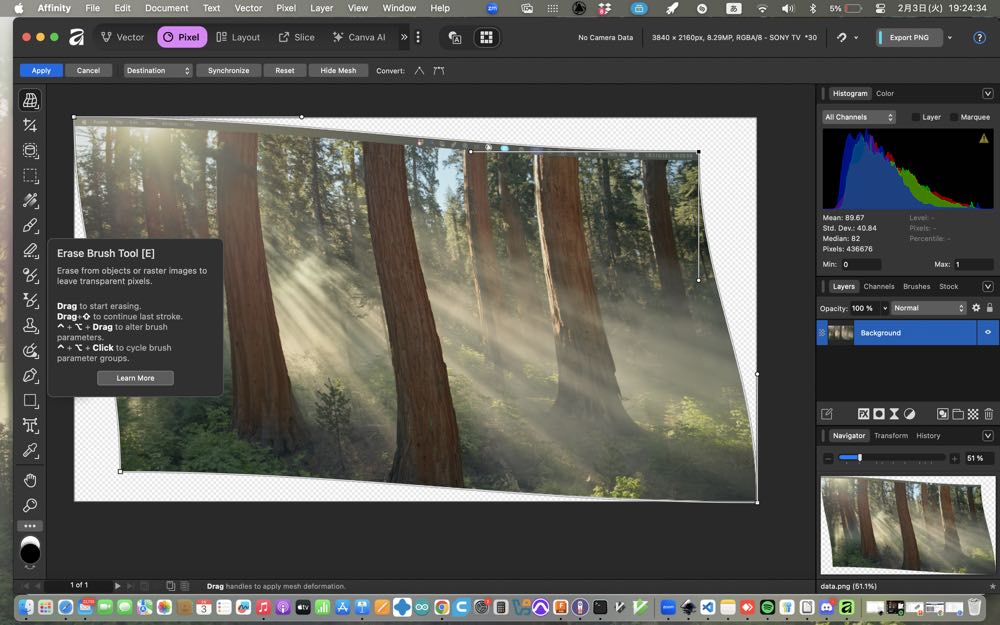
Task: Enable the Marquee checkbox in Histogram
Action: point(954,117)
